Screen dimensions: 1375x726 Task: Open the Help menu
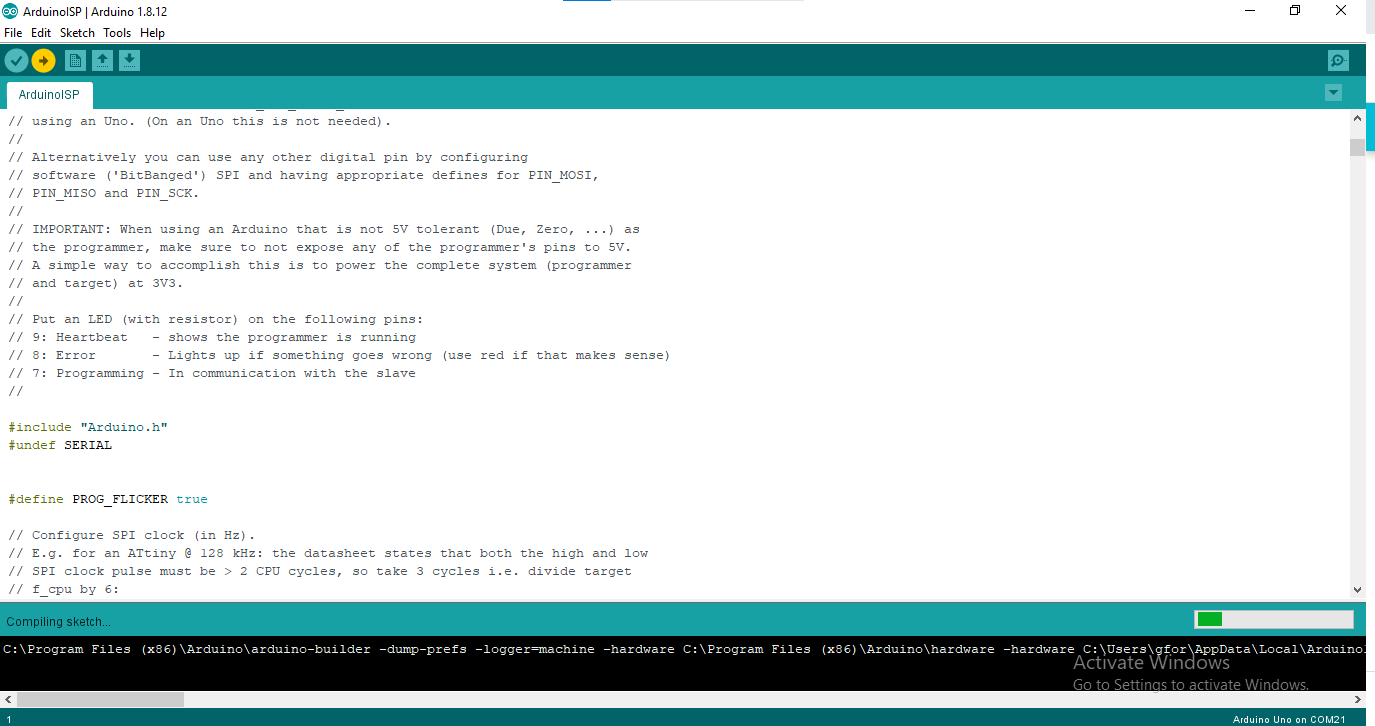[x=152, y=33]
